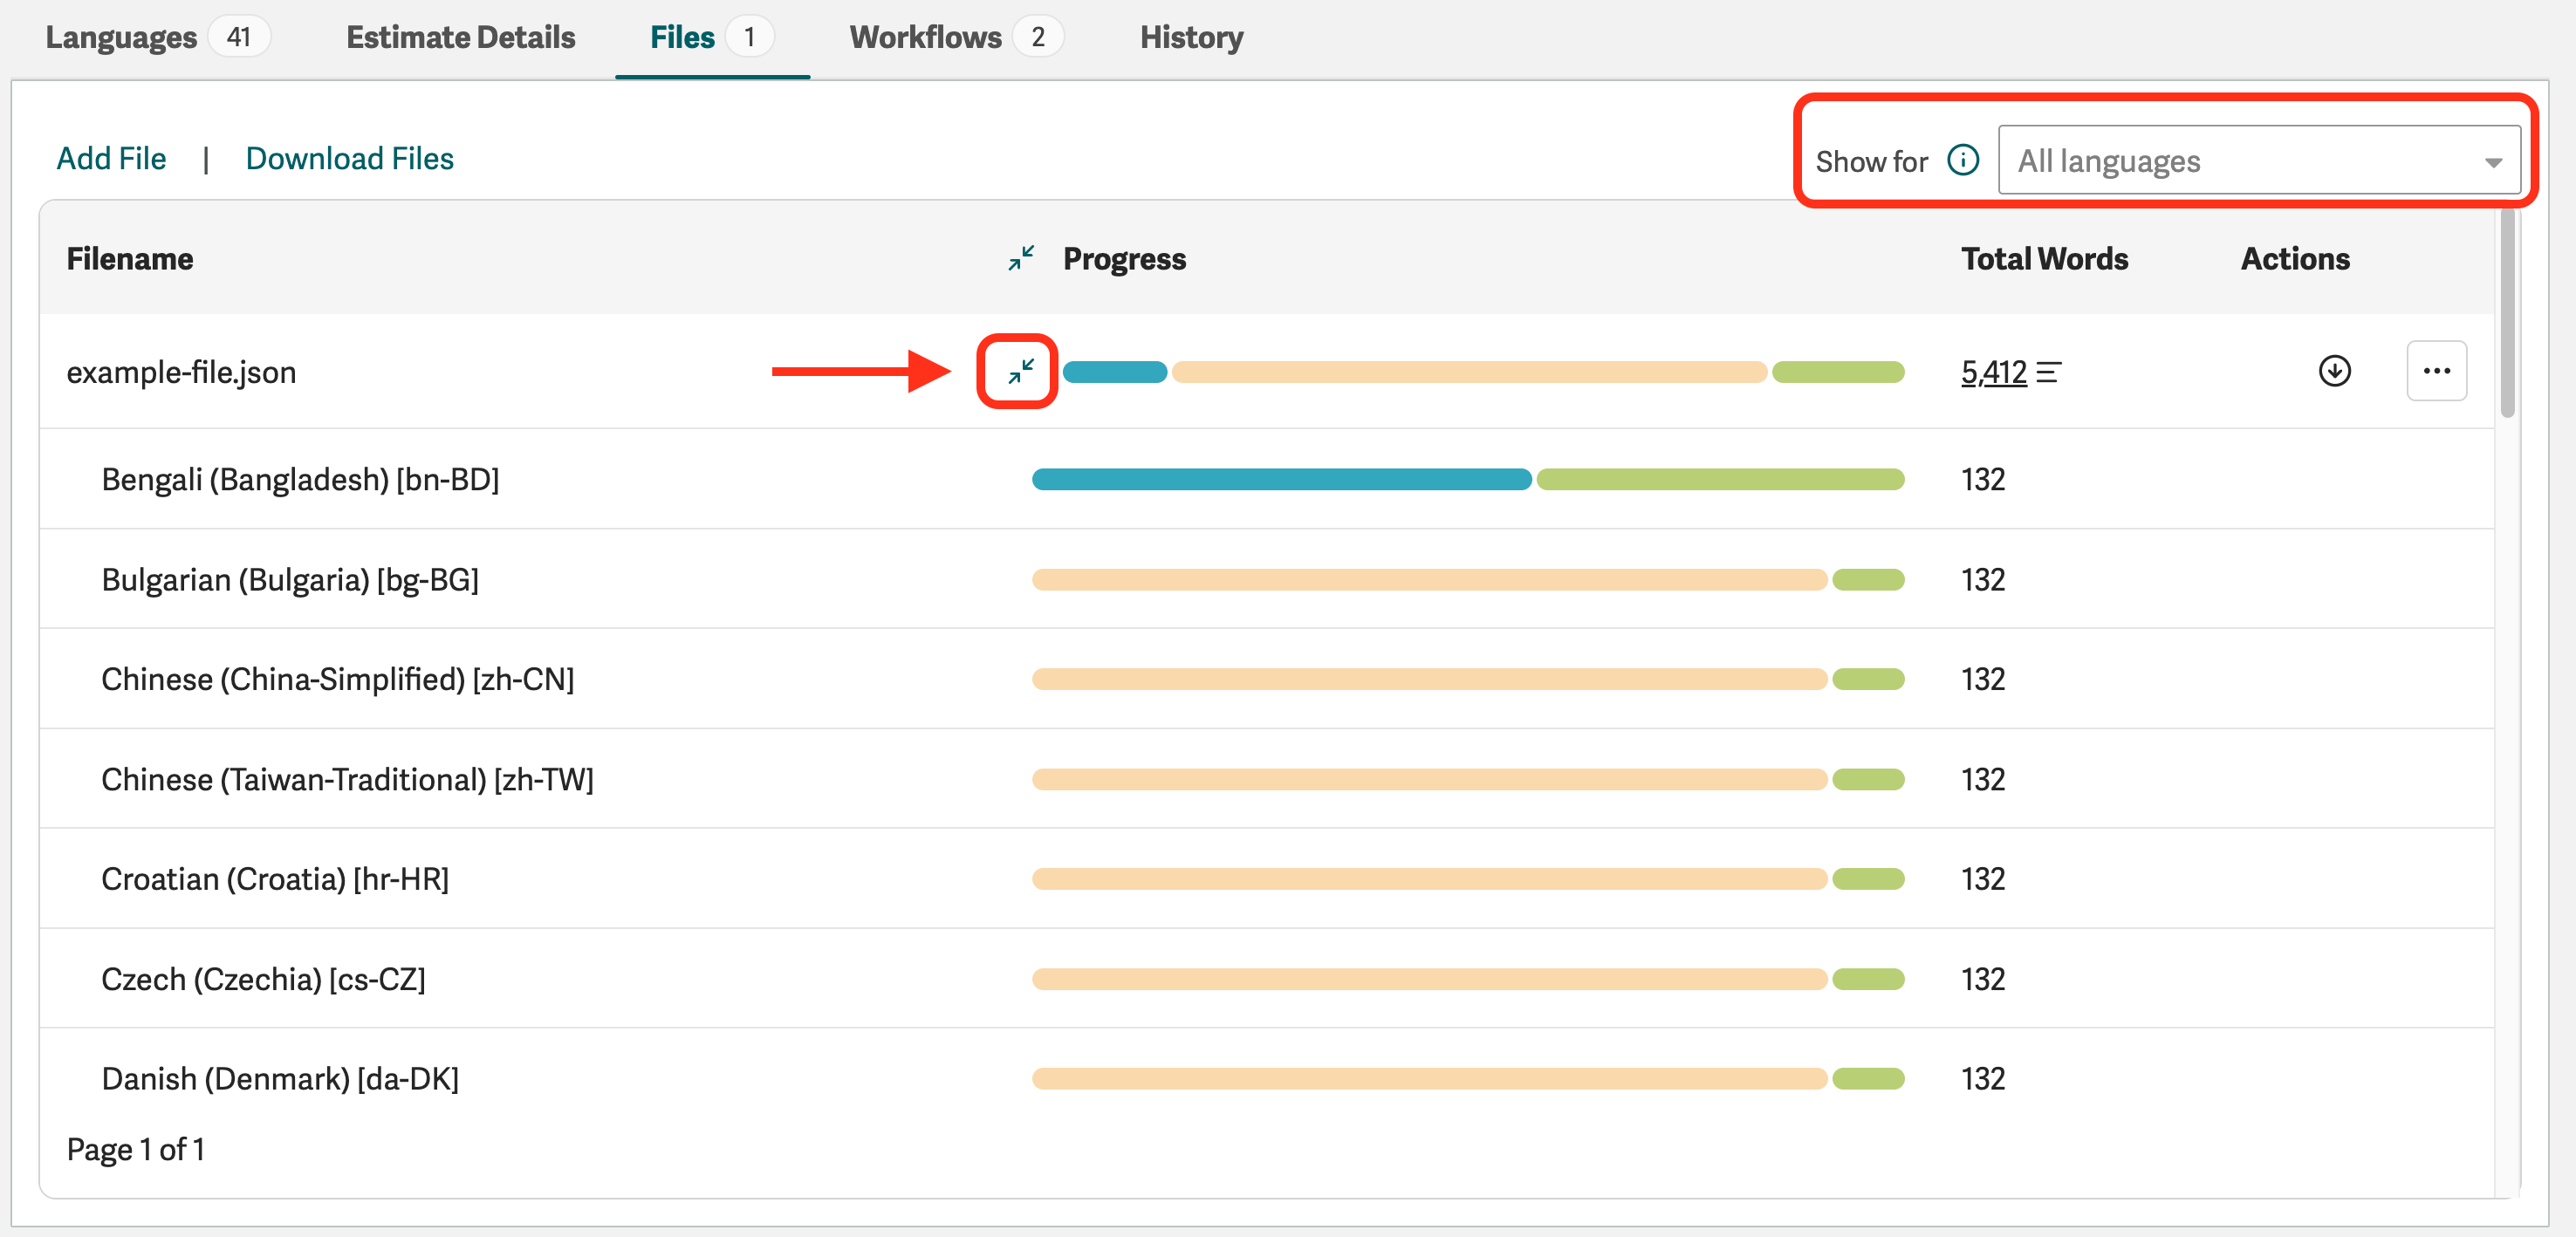
Task: Open the History tab
Action: [1191, 37]
